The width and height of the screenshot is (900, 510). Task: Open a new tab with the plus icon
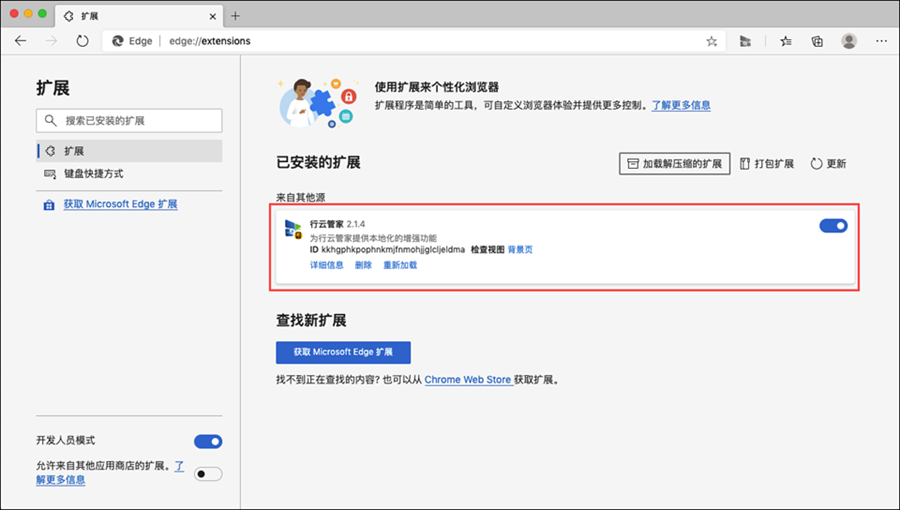[x=236, y=16]
